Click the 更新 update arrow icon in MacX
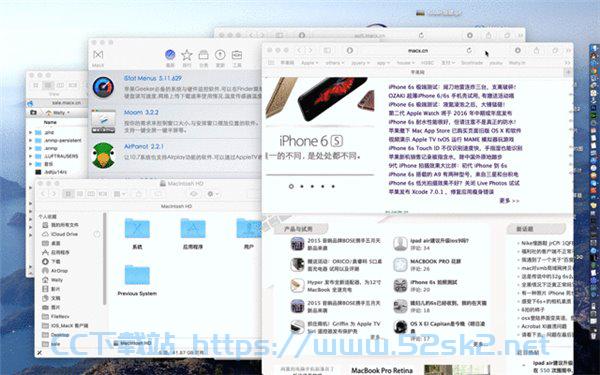600x375 pixels. 220,55
